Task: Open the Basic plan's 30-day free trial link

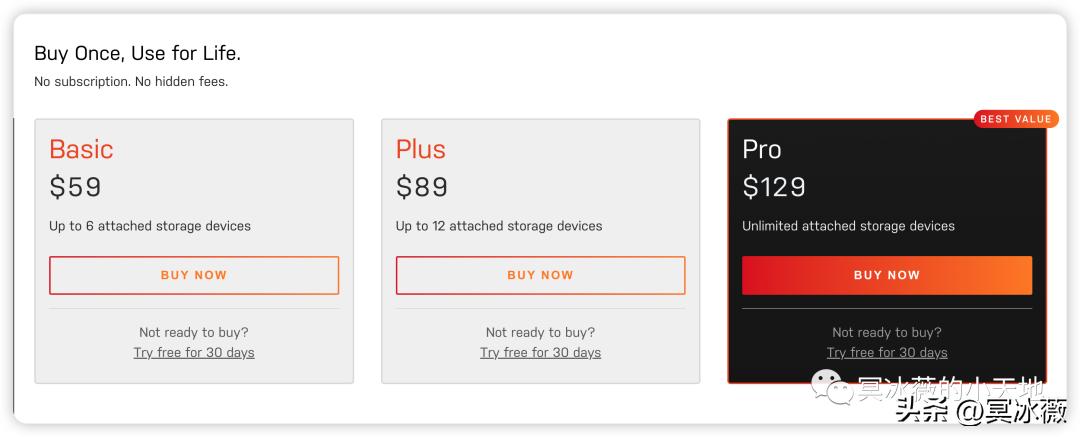Action: tap(194, 353)
